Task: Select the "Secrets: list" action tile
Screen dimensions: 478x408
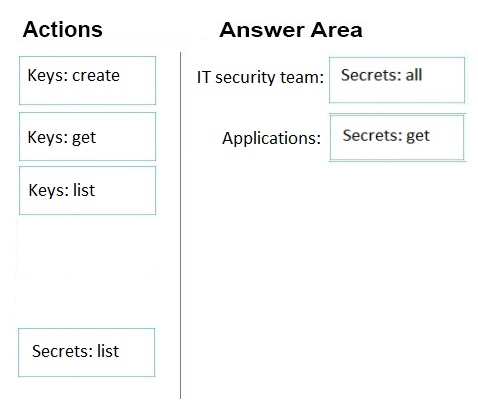Action: coord(87,352)
